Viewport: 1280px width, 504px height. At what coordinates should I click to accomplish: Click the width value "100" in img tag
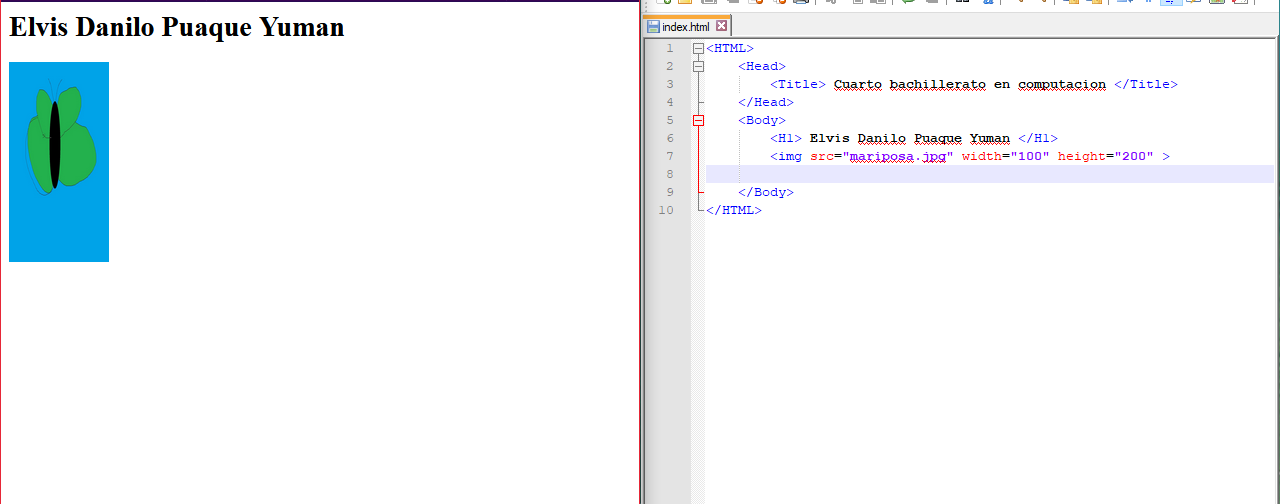click(x=1029, y=156)
